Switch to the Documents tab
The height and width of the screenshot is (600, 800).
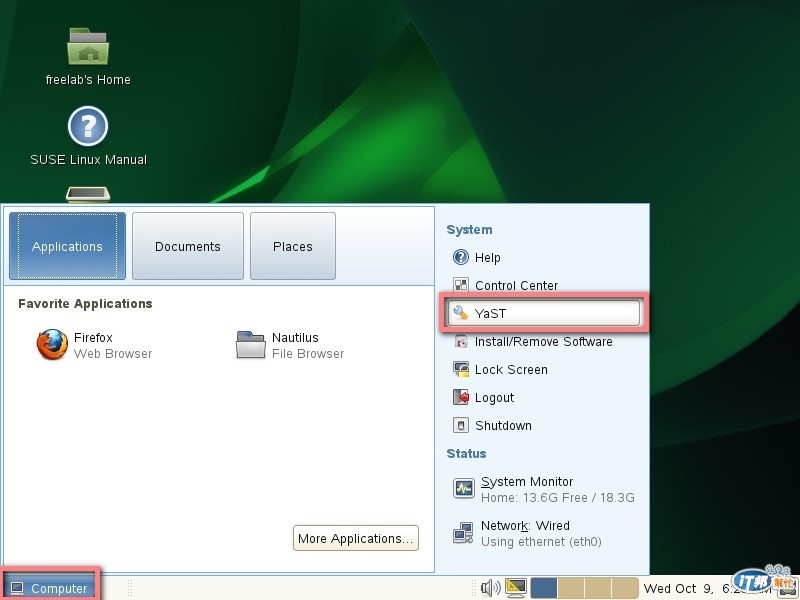coord(188,246)
